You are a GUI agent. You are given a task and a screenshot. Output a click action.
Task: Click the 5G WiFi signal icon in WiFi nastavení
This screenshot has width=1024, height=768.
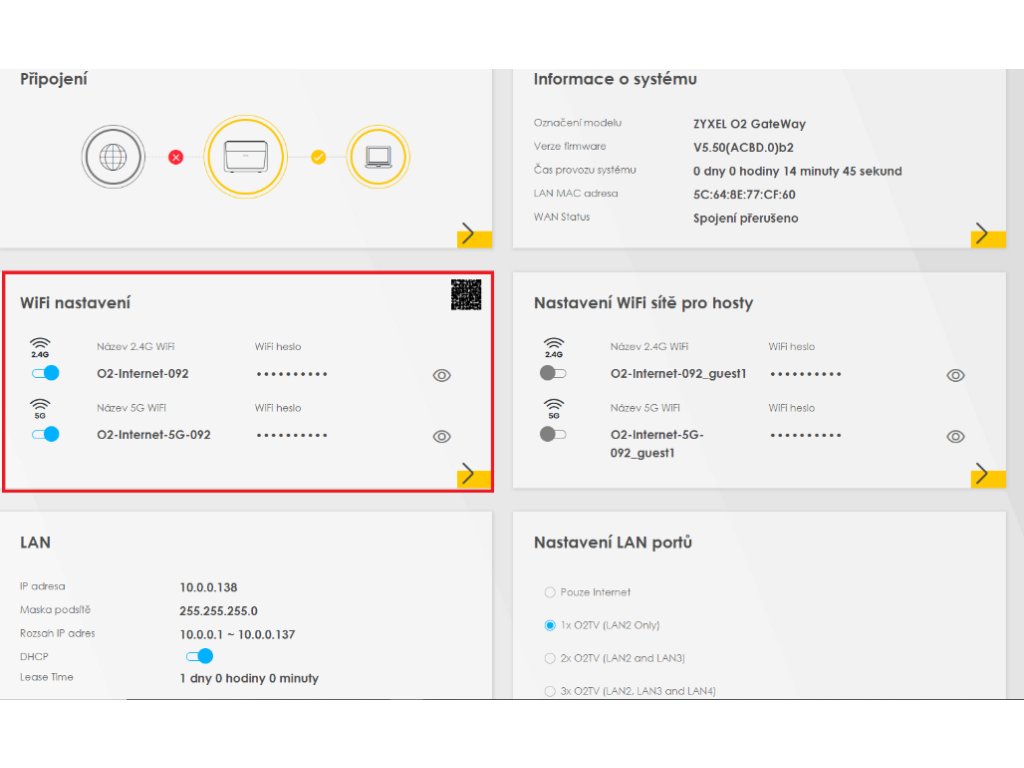(x=40, y=408)
